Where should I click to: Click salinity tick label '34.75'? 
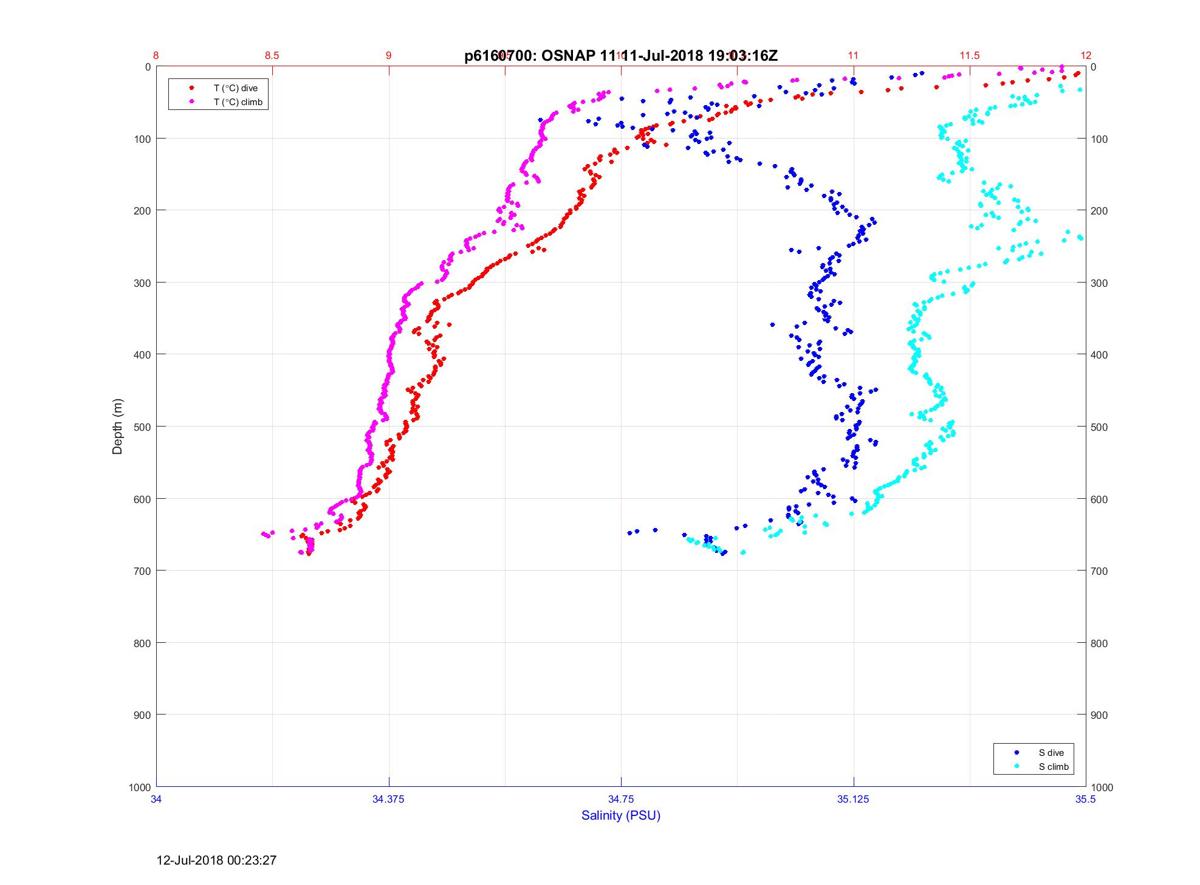[x=621, y=799]
